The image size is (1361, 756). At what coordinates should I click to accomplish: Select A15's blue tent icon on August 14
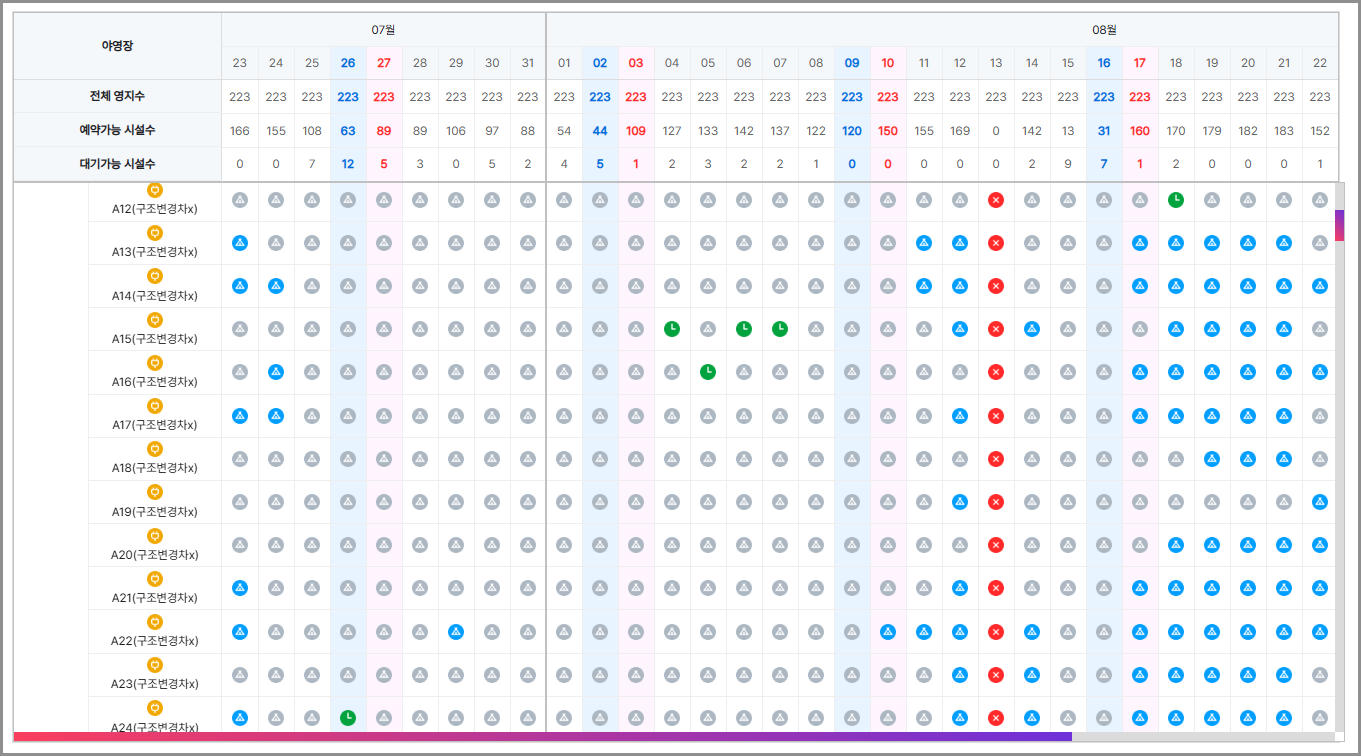(x=1032, y=329)
